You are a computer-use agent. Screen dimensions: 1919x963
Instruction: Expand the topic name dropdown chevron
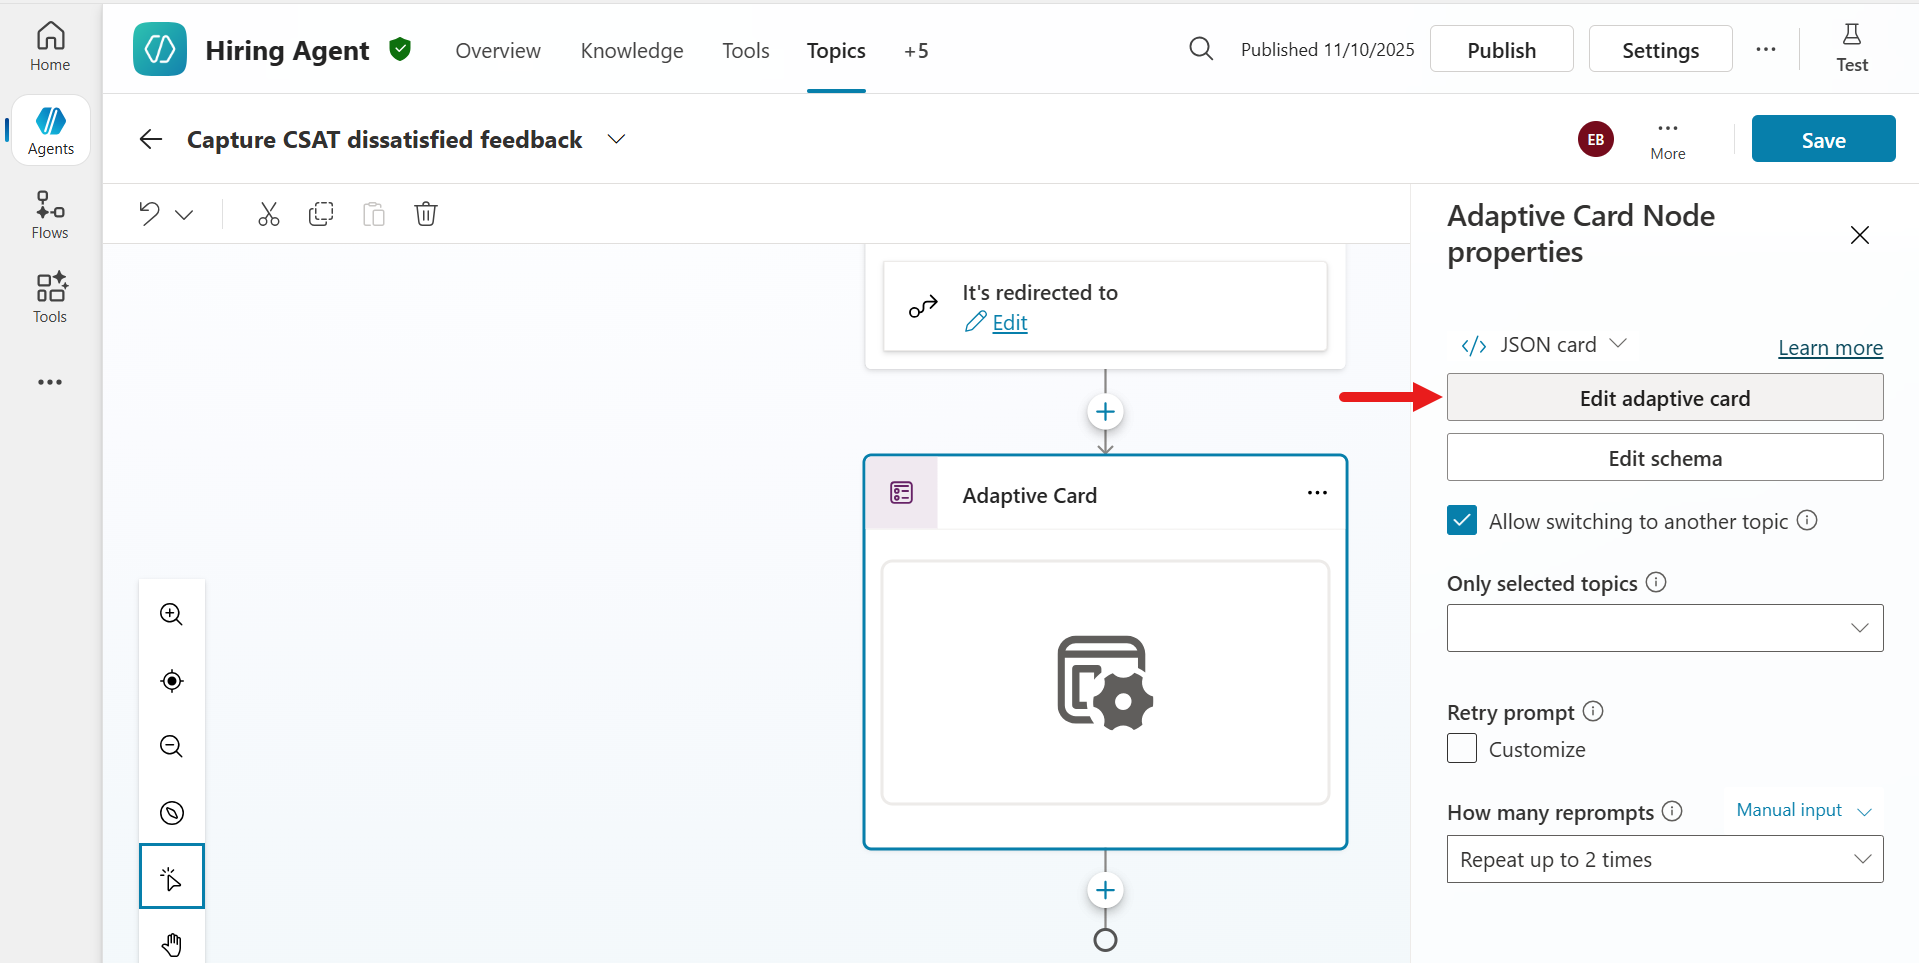[616, 139]
